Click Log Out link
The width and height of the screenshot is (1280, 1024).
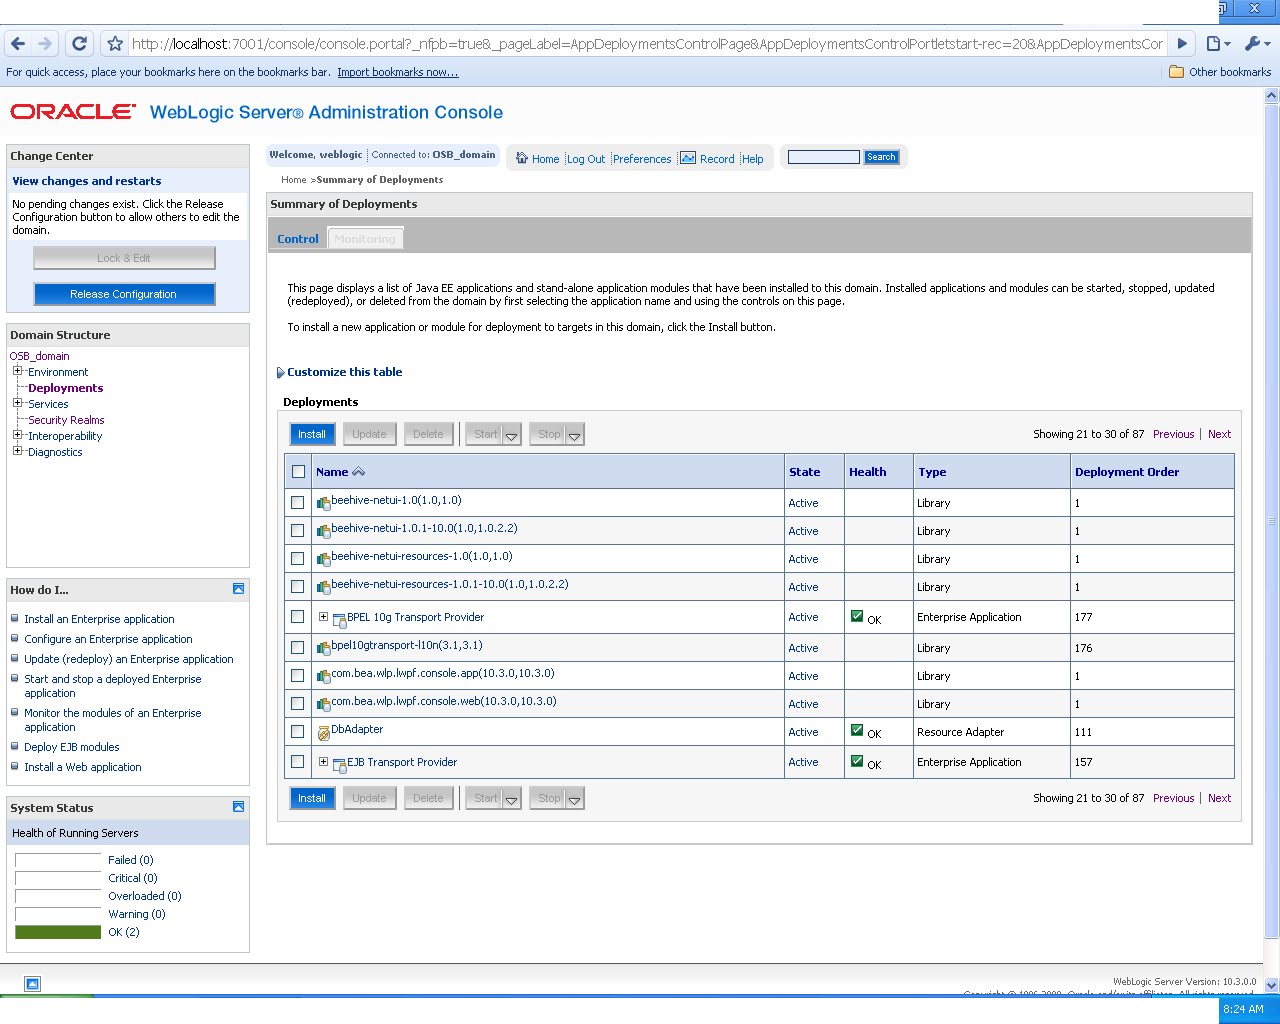pos(586,159)
